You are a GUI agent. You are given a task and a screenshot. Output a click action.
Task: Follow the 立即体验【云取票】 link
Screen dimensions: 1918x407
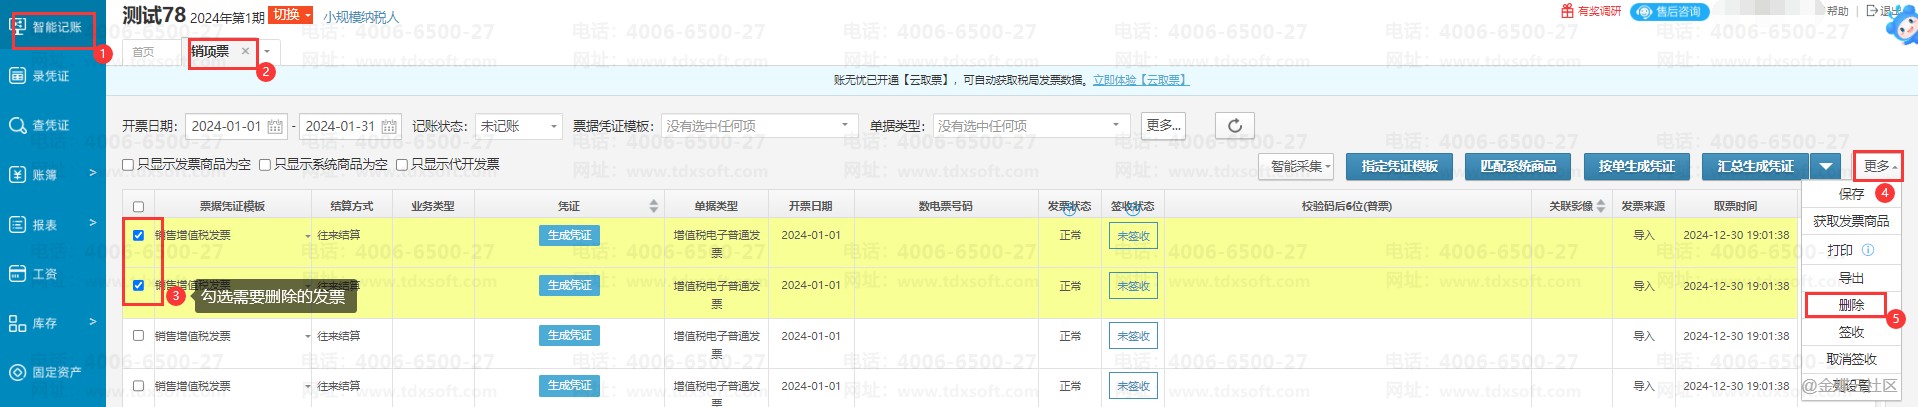pos(1140,80)
